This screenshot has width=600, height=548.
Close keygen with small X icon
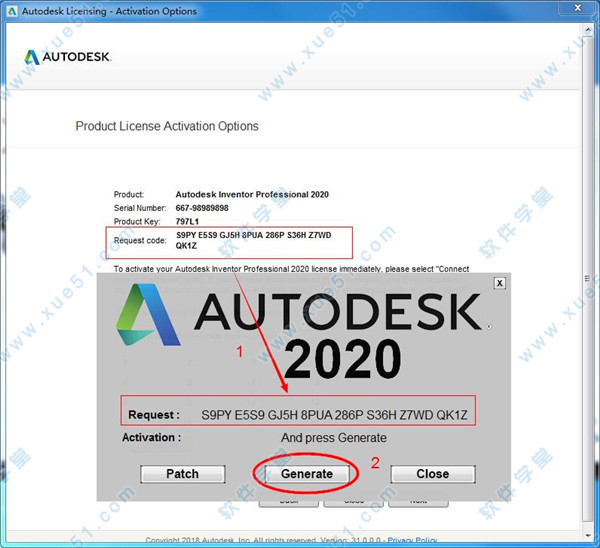coord(499,283)
